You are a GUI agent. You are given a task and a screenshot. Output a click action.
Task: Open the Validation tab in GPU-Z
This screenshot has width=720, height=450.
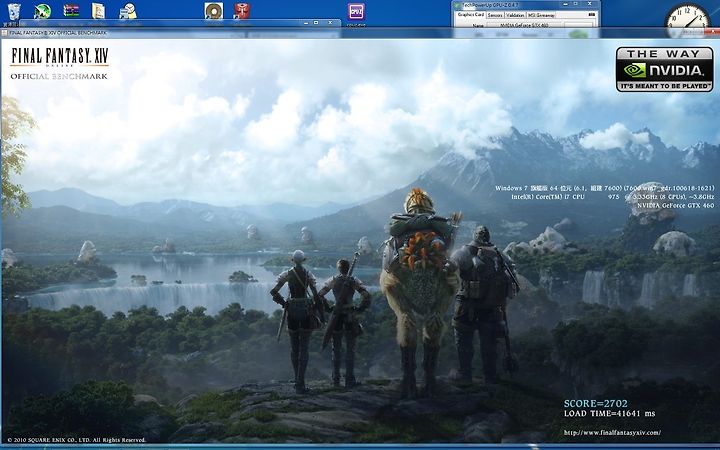pos(515,15)
